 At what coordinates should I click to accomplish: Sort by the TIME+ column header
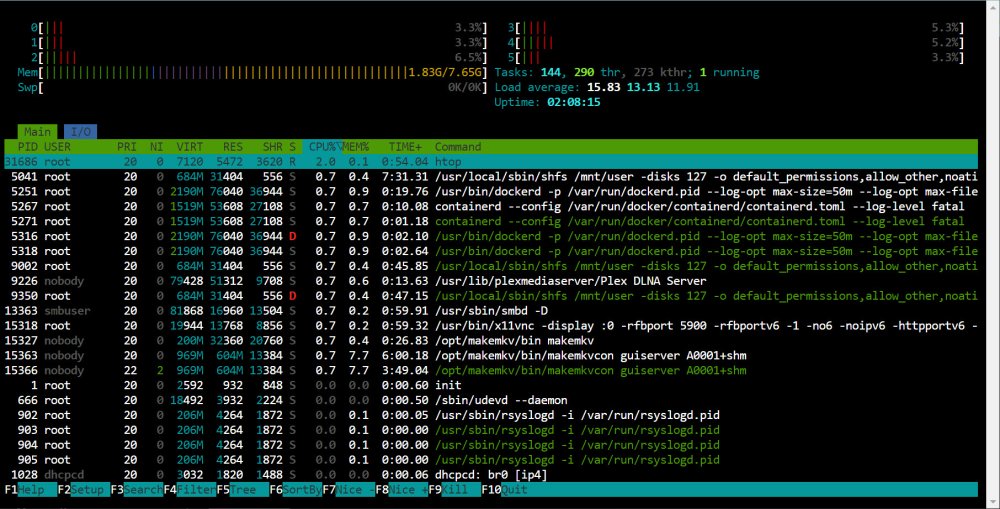coord(405,147)
